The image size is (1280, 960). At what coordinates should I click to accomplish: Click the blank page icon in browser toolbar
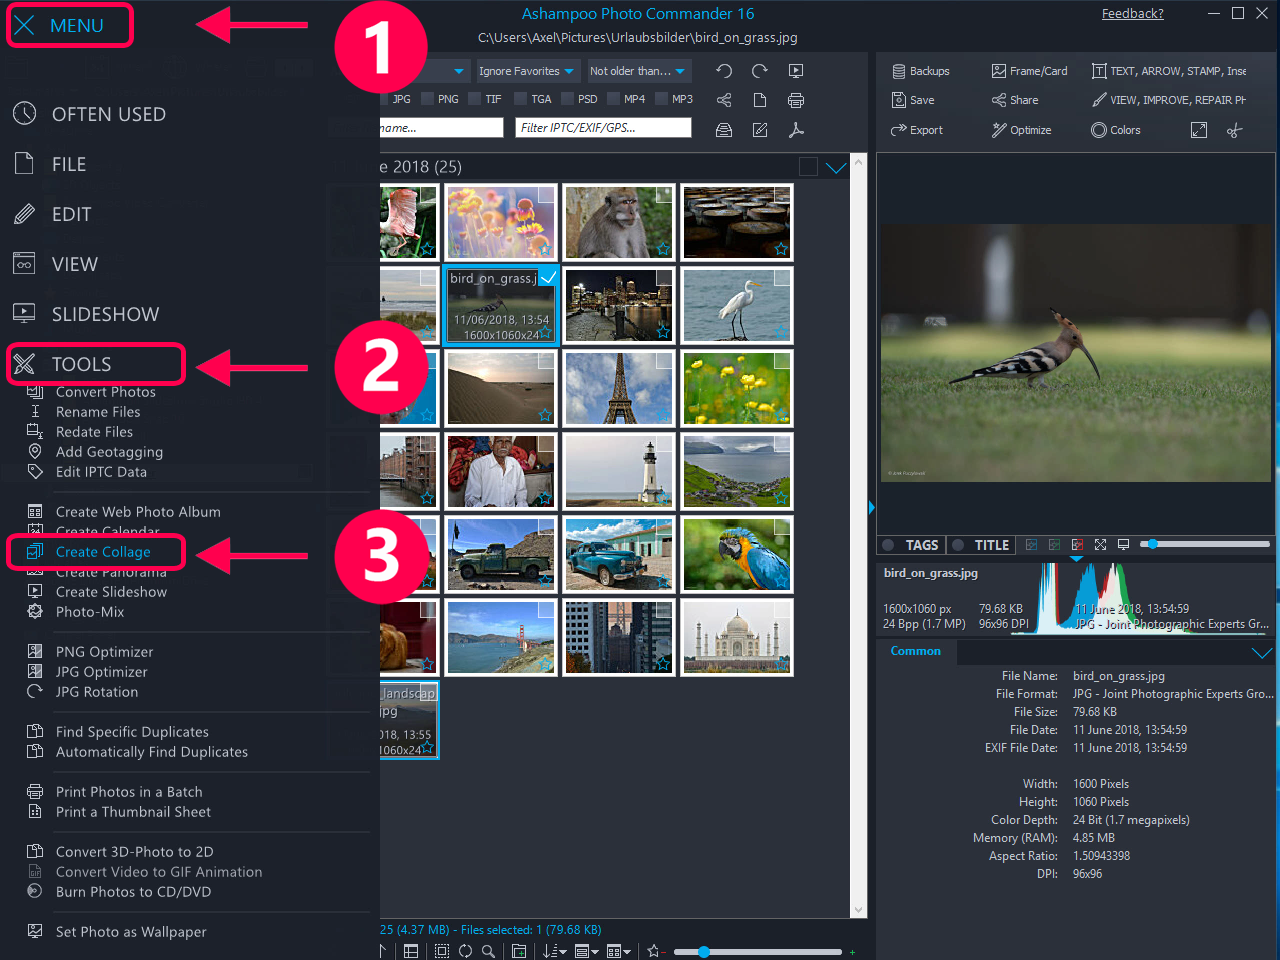coord(760,100)
